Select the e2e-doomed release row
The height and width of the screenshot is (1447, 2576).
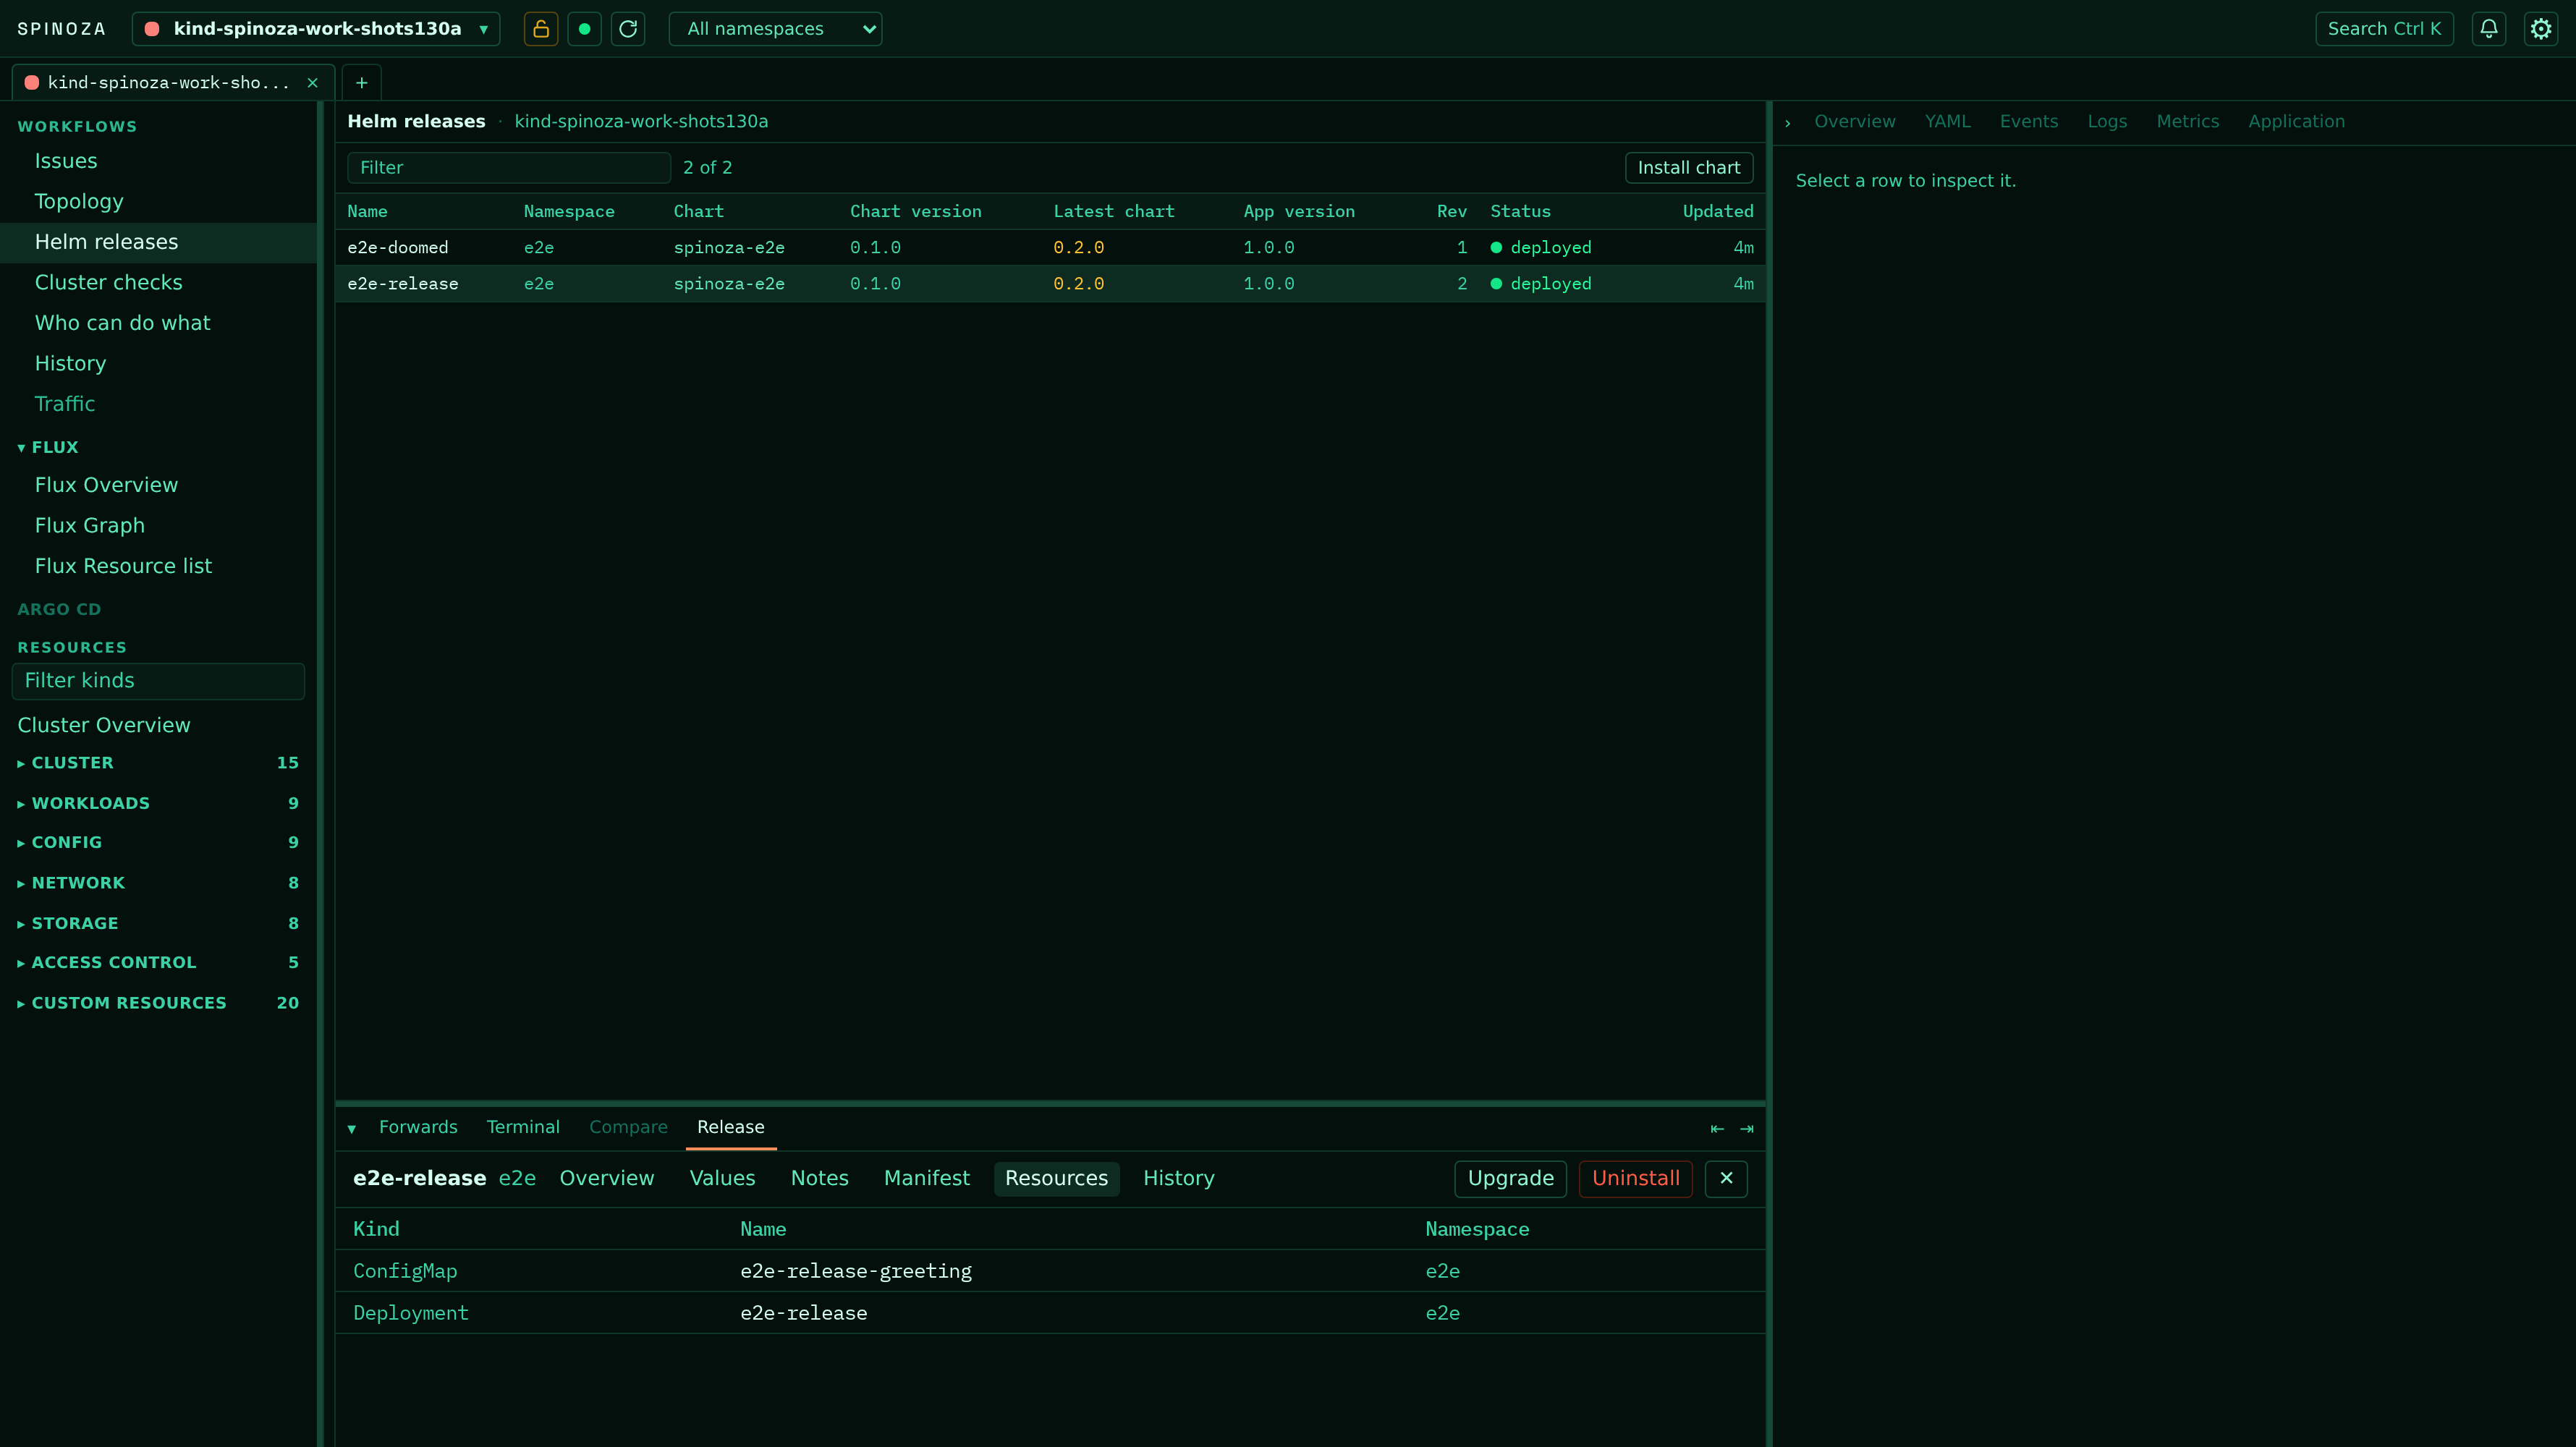point(1050,248)
